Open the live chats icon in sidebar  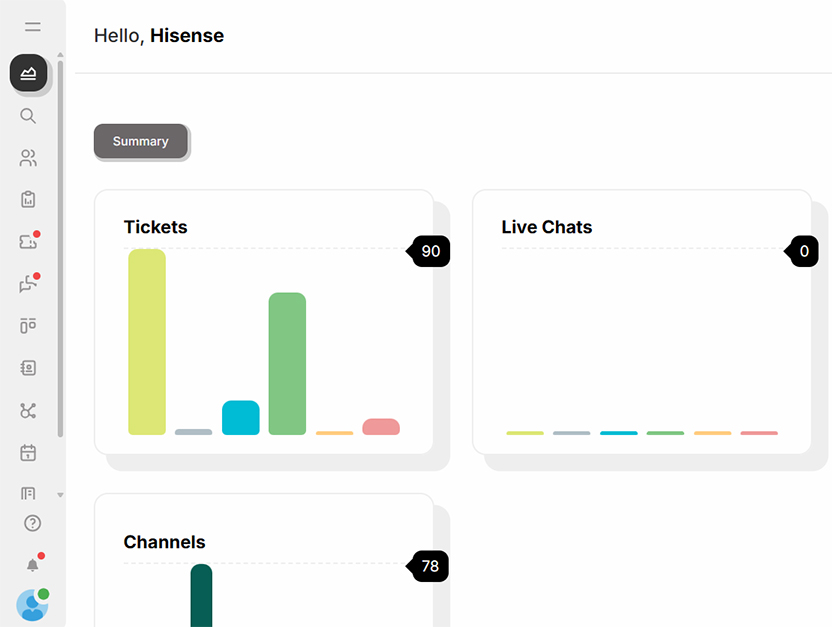(x=28, y=284)
